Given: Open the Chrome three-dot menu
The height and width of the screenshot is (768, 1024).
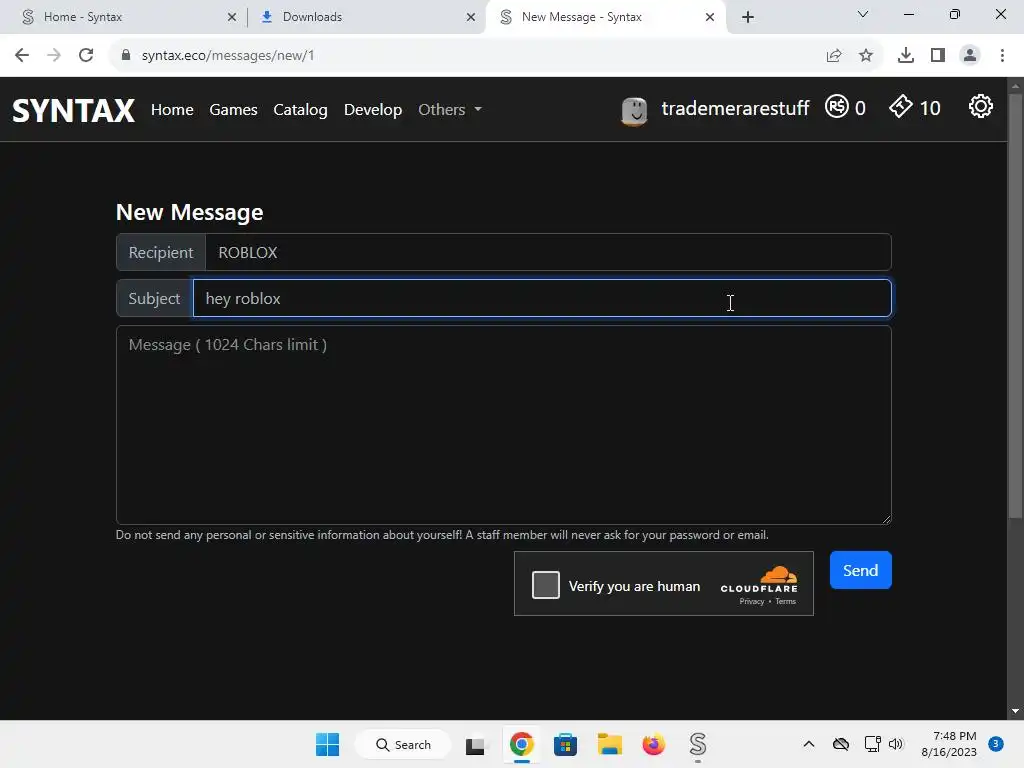Looking at the screenshot, I should [x=1002, y=56].
